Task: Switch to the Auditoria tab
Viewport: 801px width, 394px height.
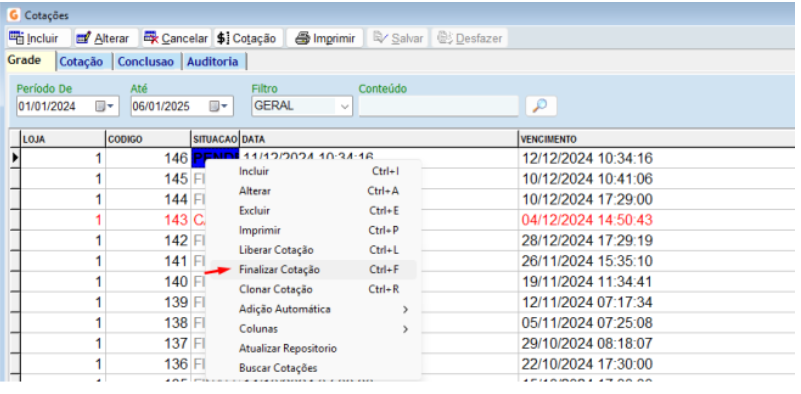Action: [214, 62]
